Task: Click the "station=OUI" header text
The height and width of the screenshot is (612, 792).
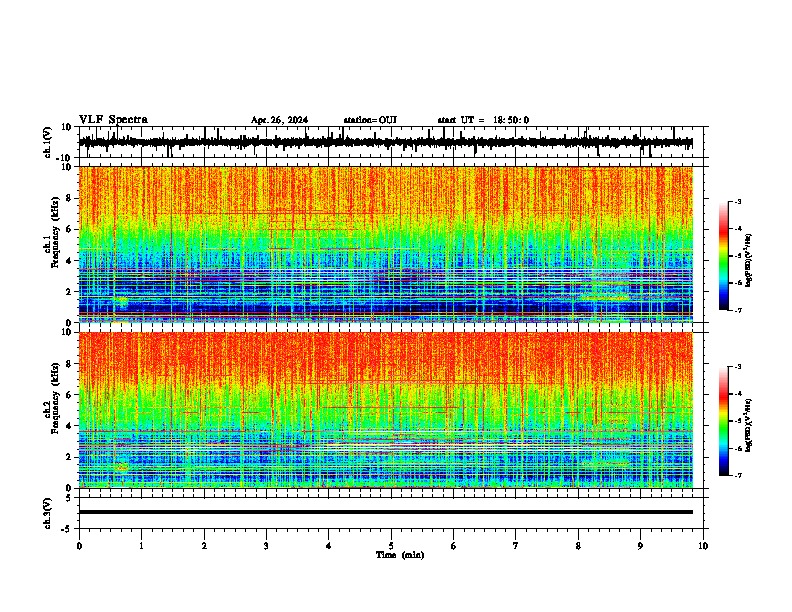Action: (x=370, y=120)
